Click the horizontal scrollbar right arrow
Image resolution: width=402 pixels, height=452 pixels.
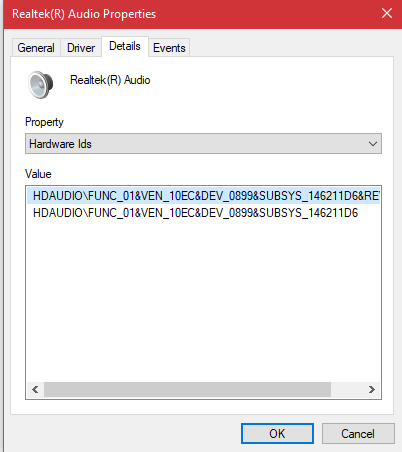tap(372, 389)
